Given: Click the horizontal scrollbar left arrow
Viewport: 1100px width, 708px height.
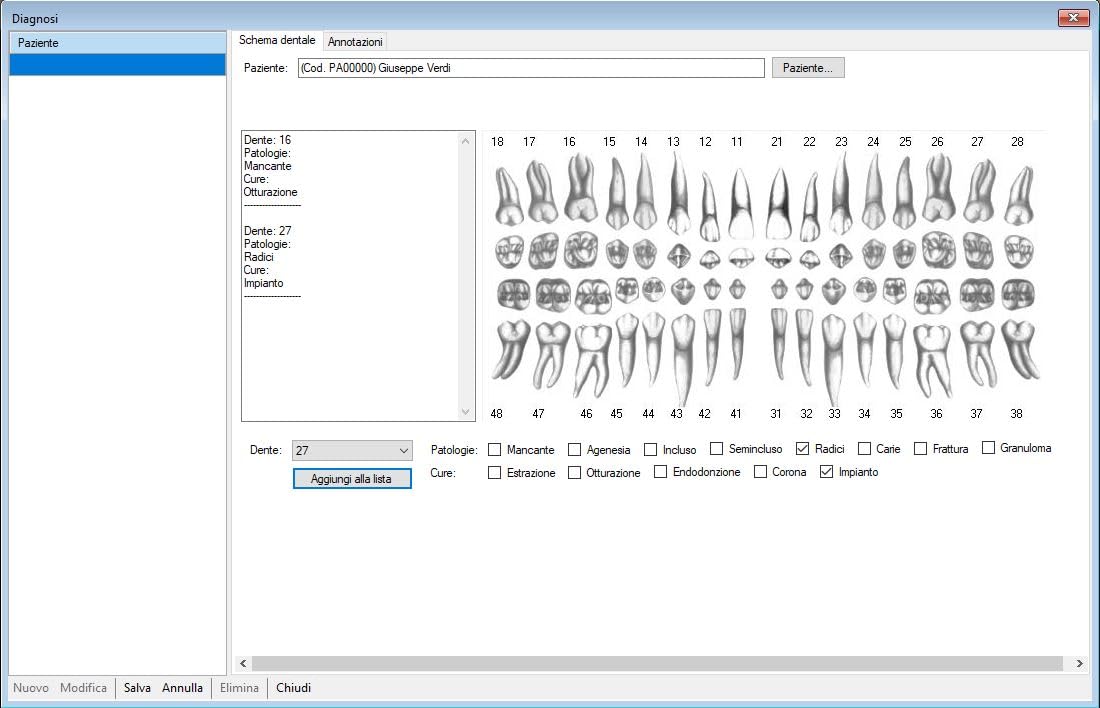Looking at the screenshot, I should click(243, 663).
